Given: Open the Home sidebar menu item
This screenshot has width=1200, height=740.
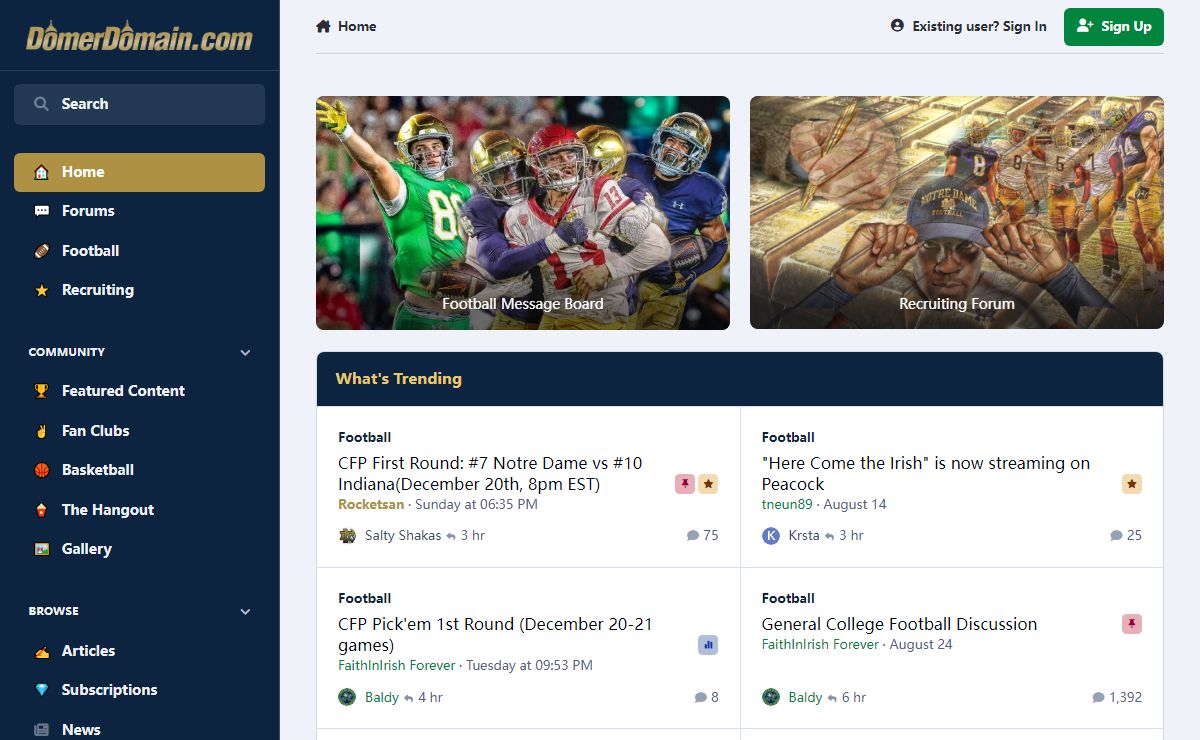Looking at the screenshot, I should pos(139,172).
